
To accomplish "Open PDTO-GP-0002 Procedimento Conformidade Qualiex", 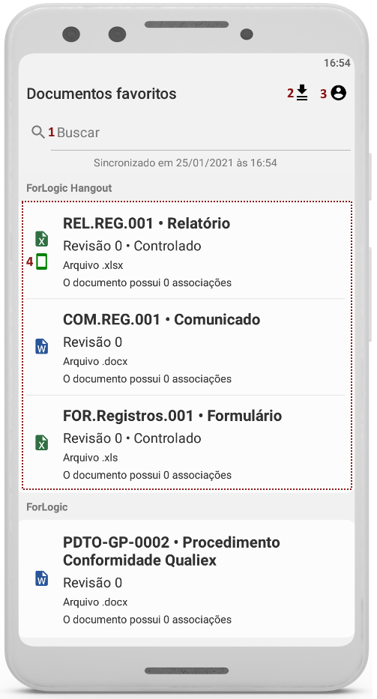I will pyautogui.click(x=186, y=577).
